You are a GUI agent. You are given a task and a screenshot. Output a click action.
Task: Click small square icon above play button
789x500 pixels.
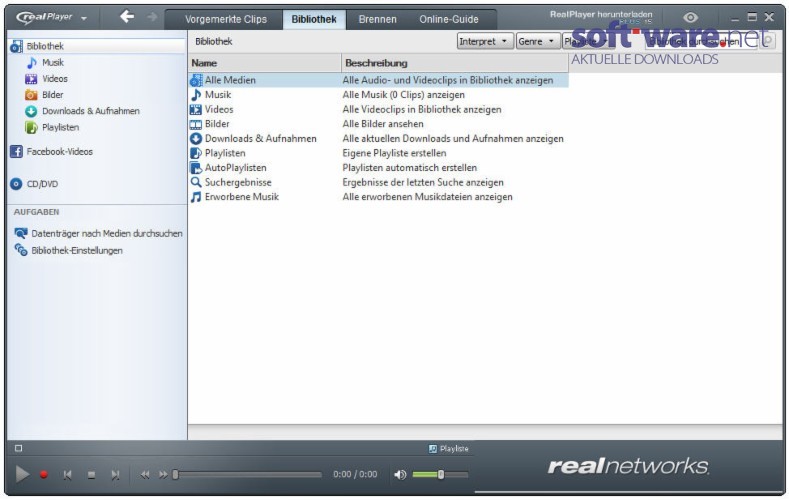[x=19, y=448]
